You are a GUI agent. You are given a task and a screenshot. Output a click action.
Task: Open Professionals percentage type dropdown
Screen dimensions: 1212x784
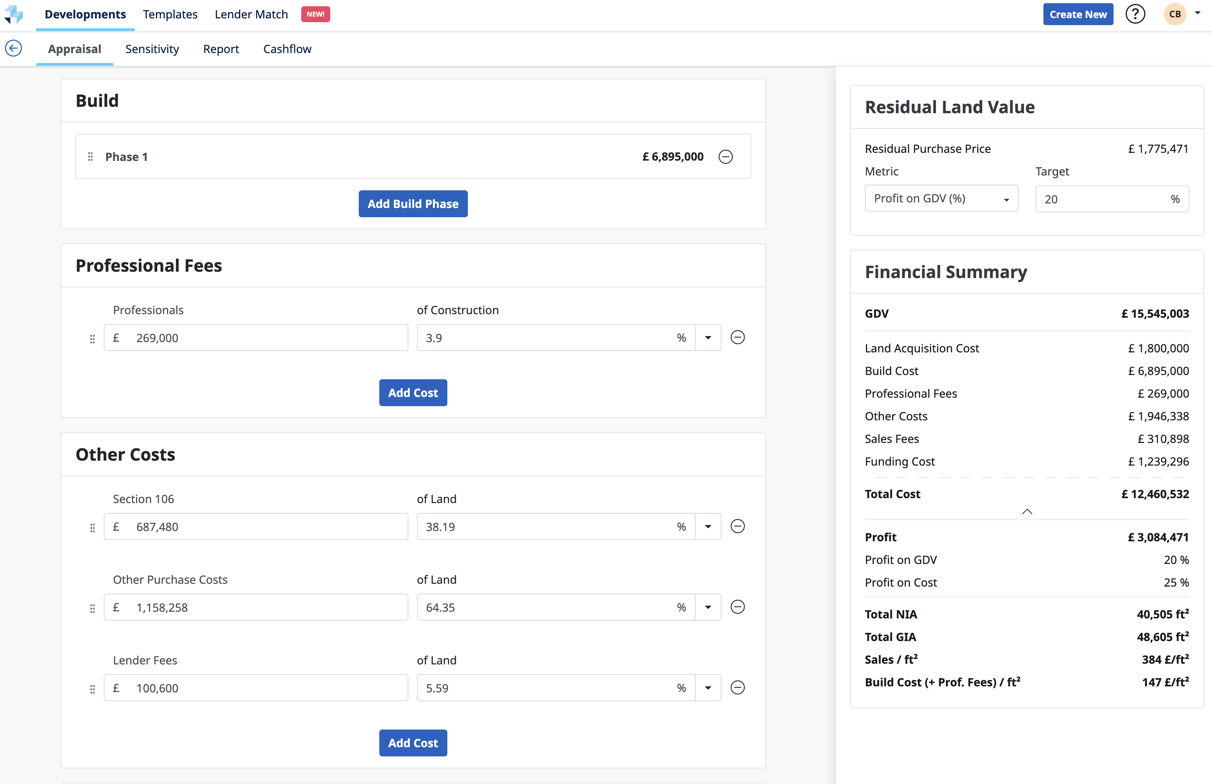[708, 338]
